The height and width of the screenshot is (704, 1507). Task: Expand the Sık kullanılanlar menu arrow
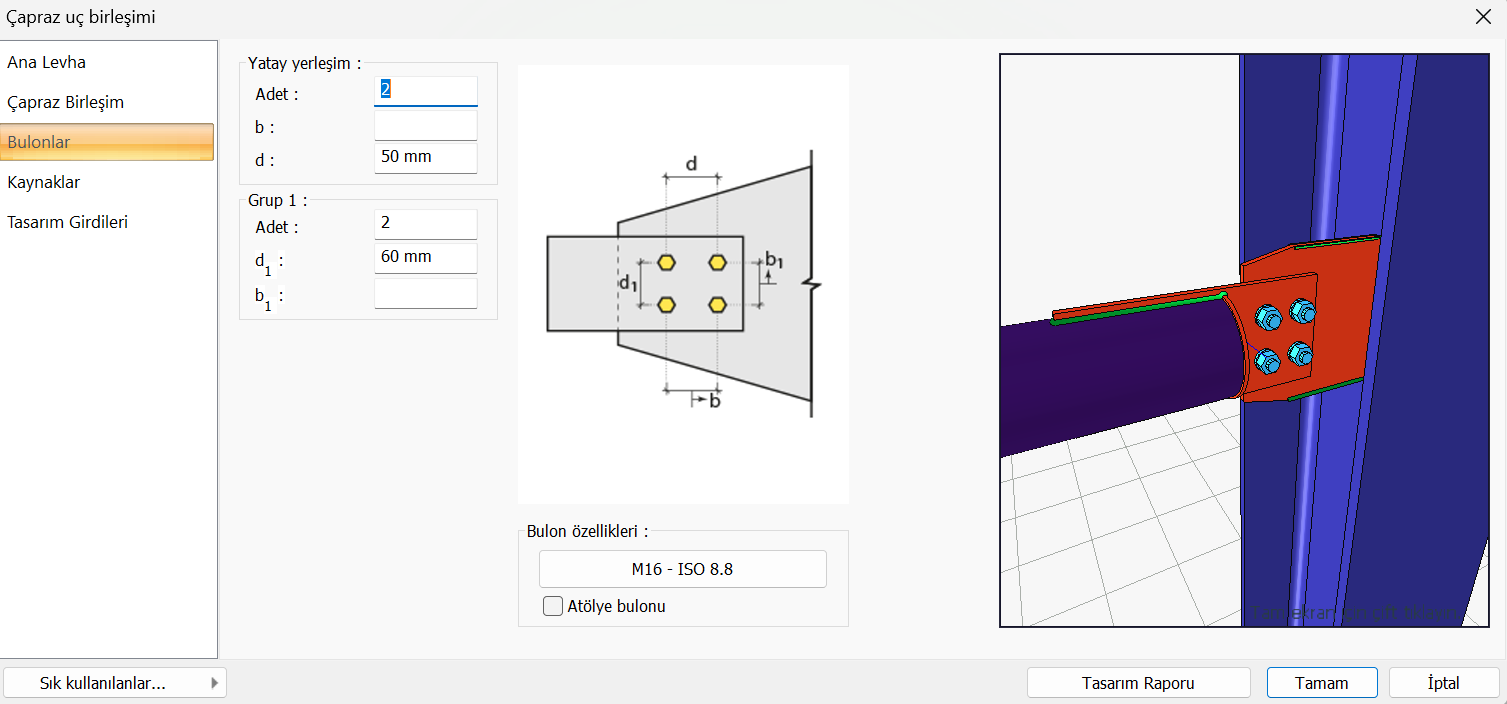point(215,683)
